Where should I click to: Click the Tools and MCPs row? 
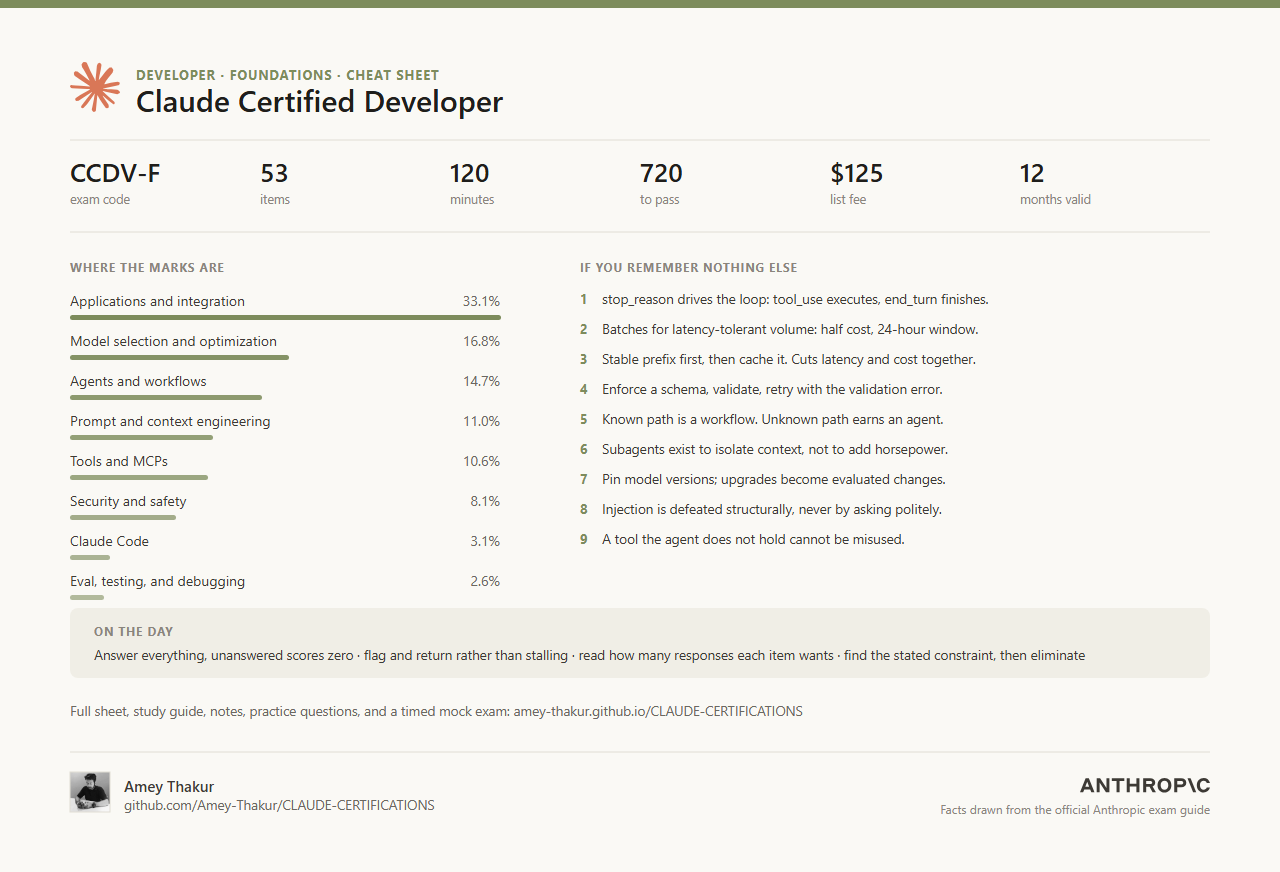click(x=285, y=466)
